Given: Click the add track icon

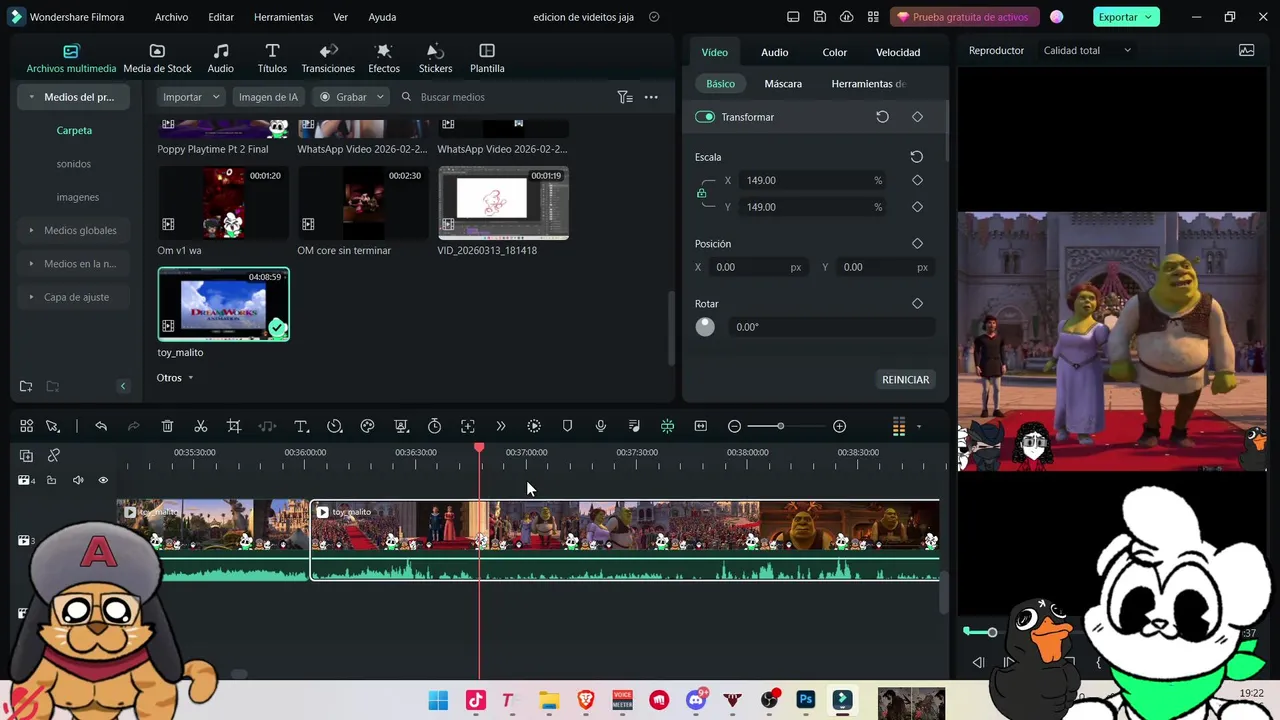Looking at the screenshot, I should [27, 455].
